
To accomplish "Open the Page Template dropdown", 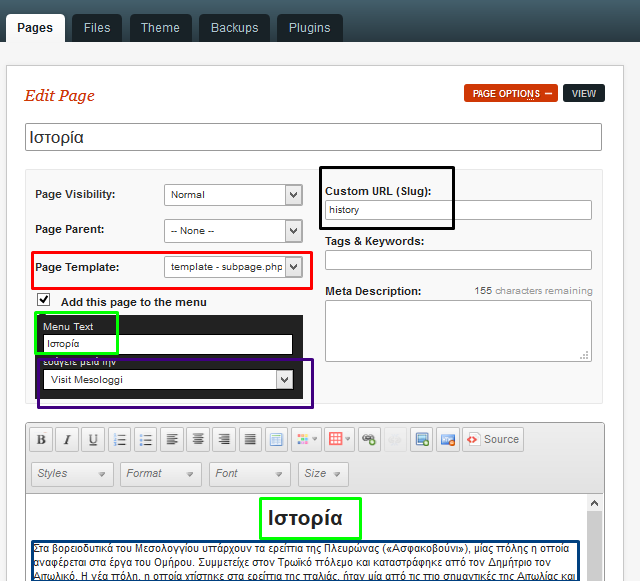I will pyautogui.click(x=233, y=267).
